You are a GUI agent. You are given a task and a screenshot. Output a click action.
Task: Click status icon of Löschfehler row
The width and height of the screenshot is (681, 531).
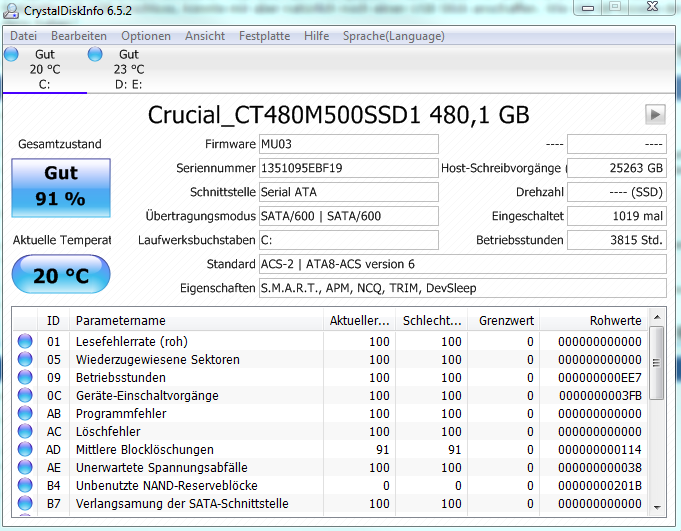25,432
